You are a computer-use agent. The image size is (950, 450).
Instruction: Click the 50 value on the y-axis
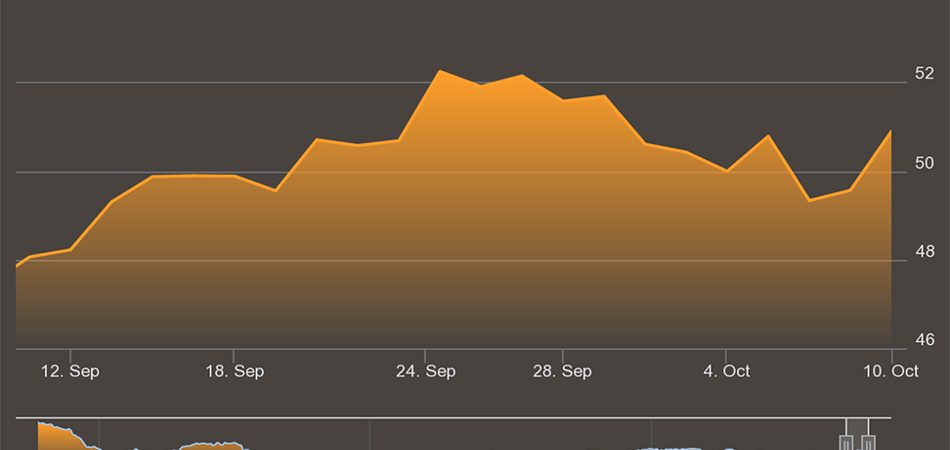point(924,163)
